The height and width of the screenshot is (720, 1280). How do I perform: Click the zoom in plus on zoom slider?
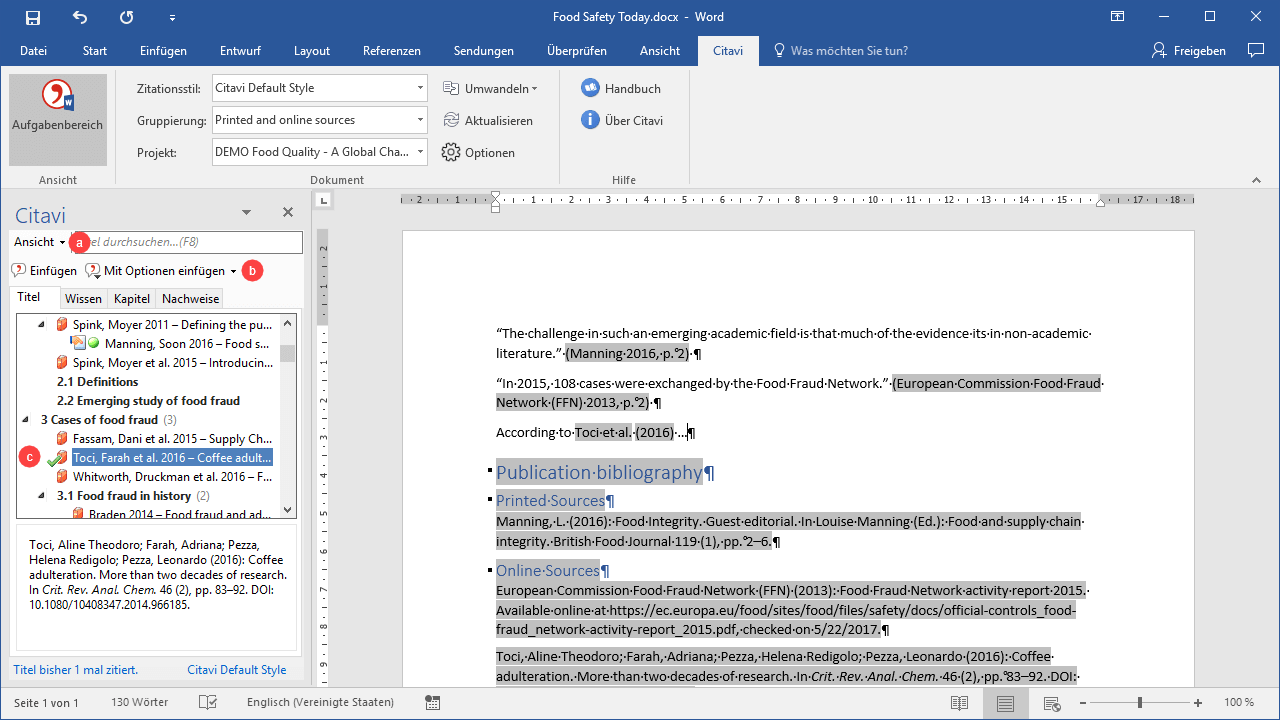(x=1198, y=703)
